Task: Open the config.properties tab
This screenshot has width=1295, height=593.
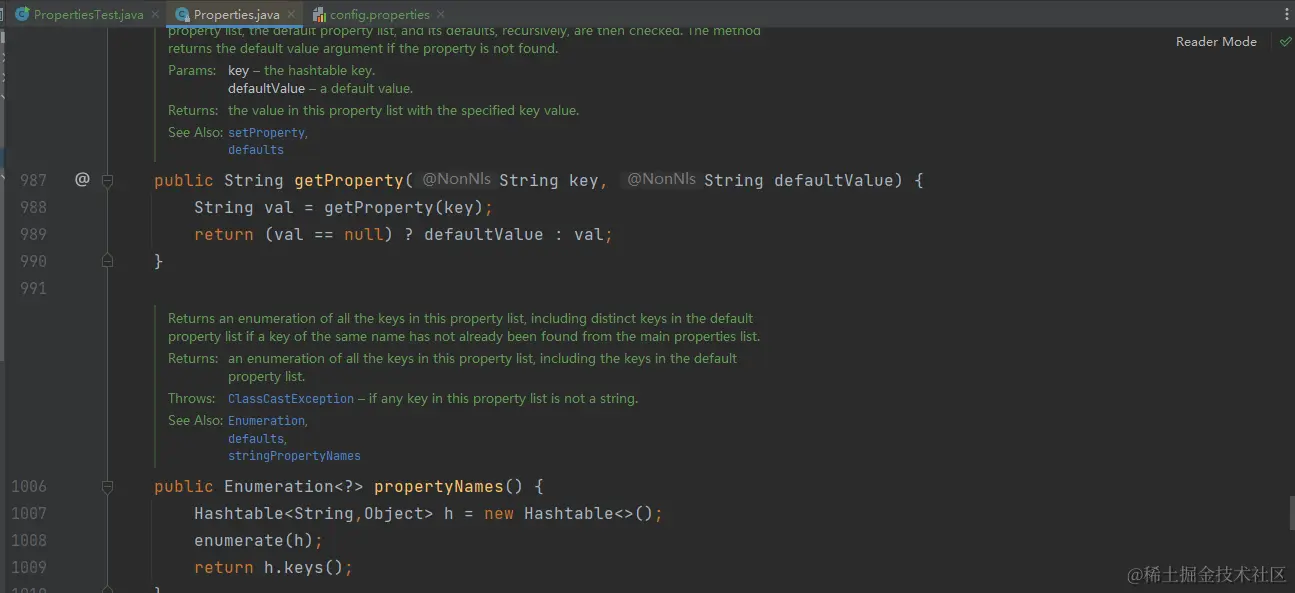Action: [380, 15]
